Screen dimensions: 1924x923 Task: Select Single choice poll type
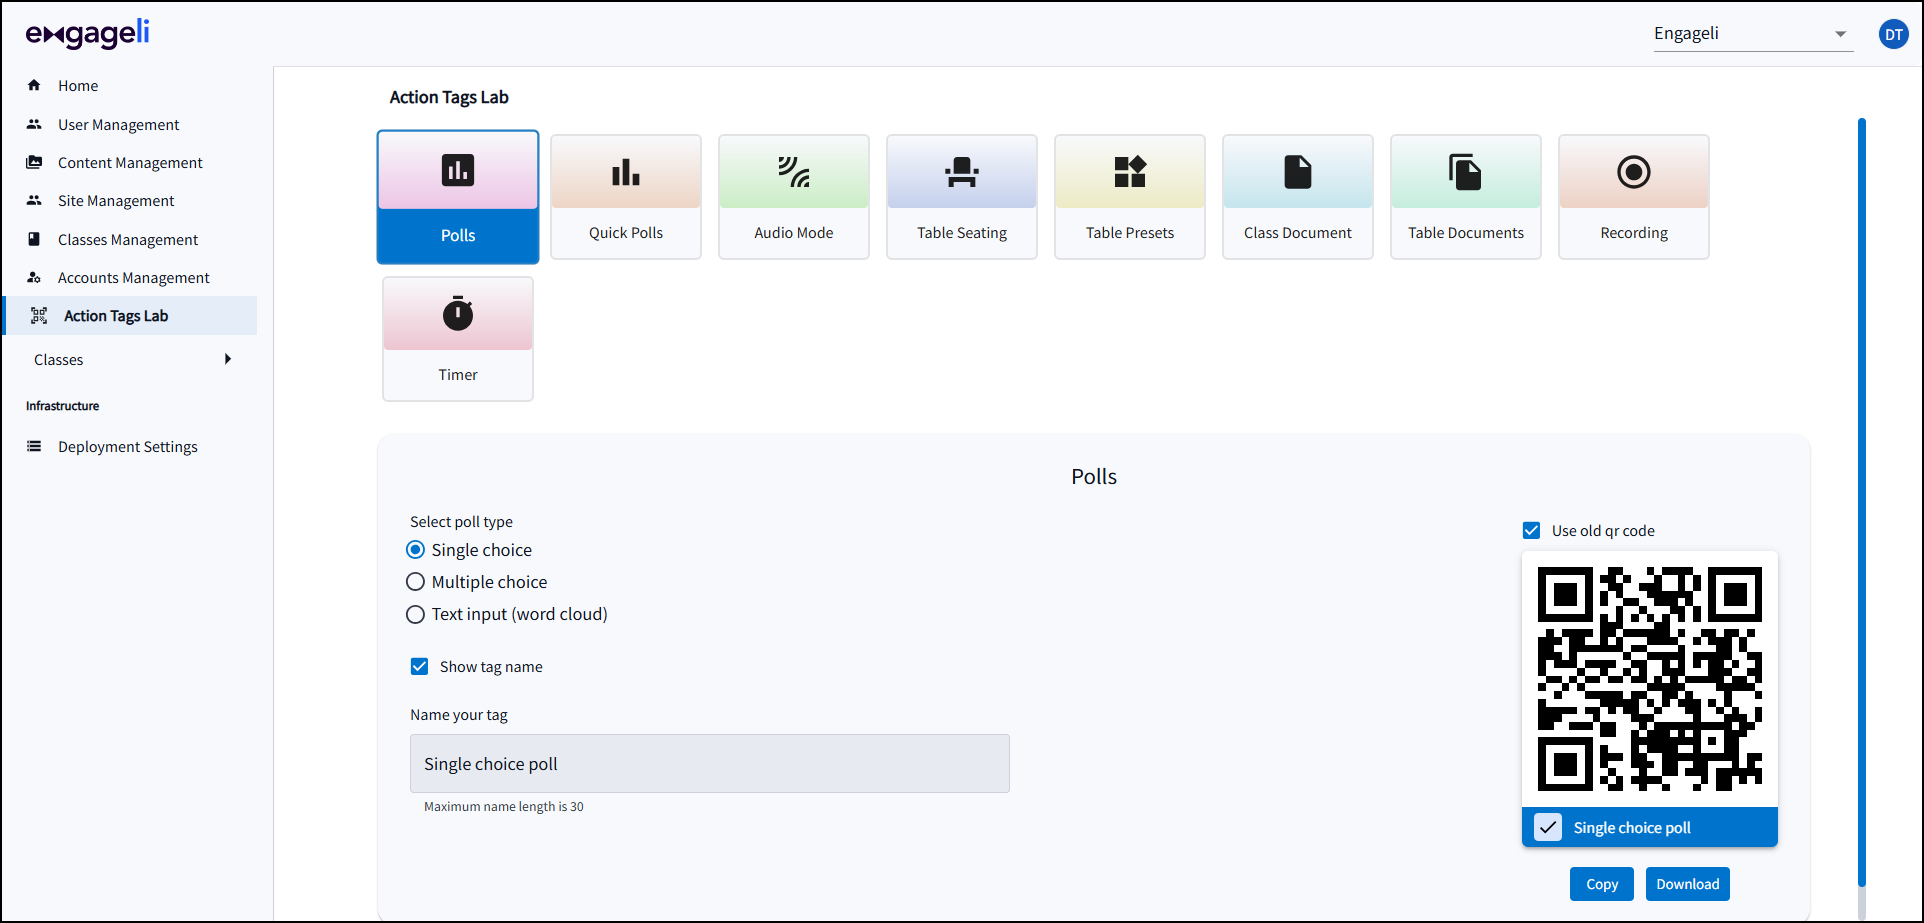point(415,550)
